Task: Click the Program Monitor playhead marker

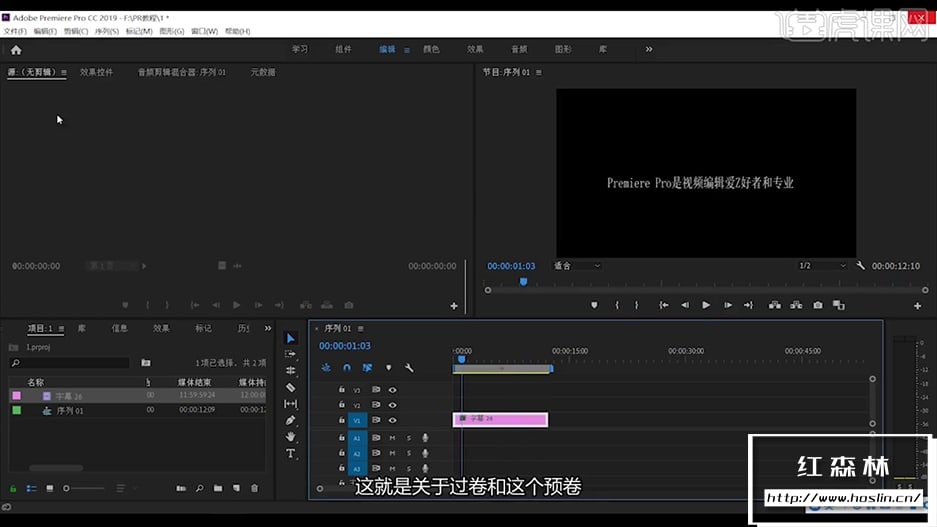Action: [x=523, y=281]
